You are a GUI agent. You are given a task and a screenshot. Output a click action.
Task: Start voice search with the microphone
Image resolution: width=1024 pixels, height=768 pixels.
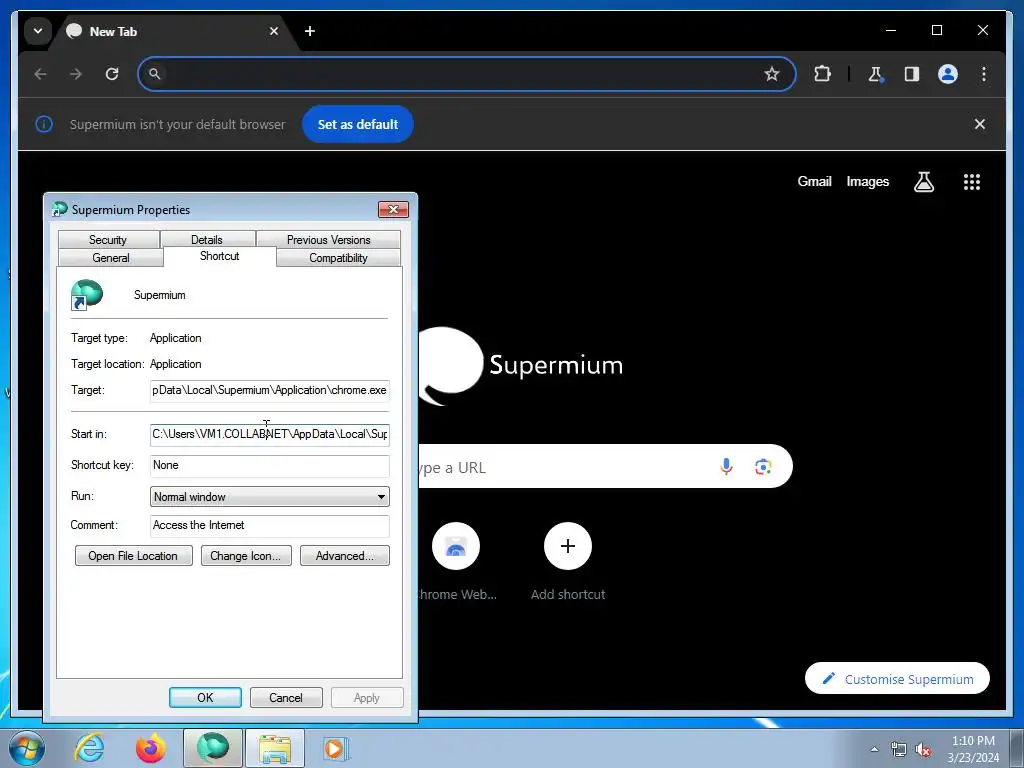pyautogui.click(x=726, y=466)
